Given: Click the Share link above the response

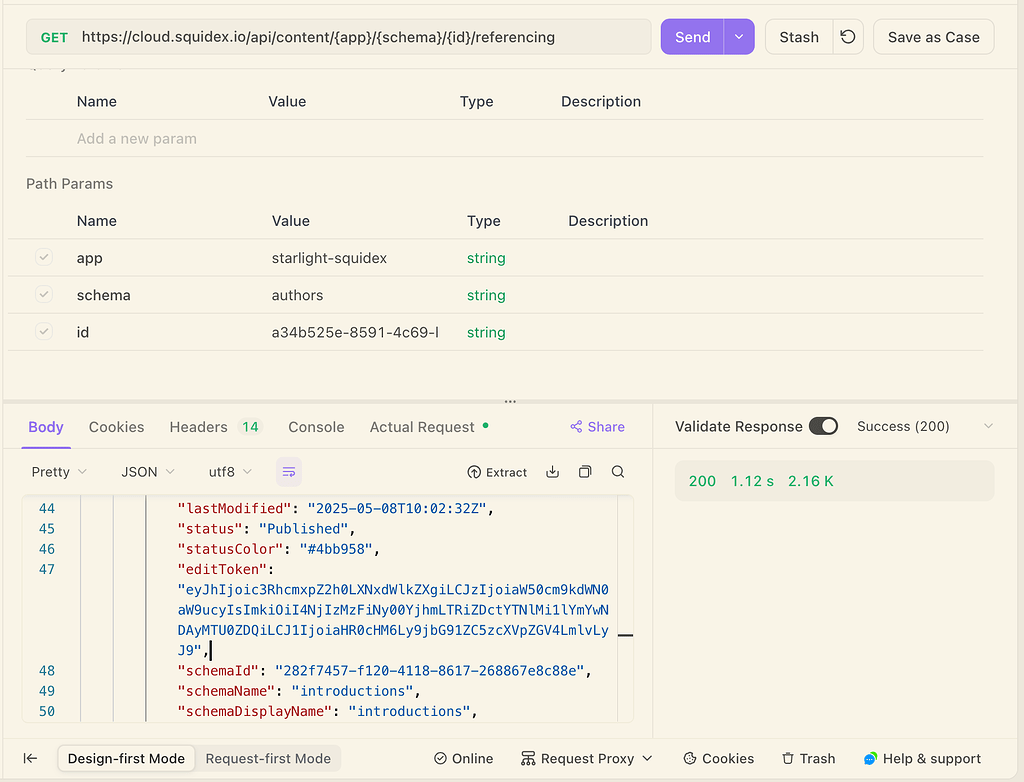Looking at the screenshot, I should click(x=597, y=426).
